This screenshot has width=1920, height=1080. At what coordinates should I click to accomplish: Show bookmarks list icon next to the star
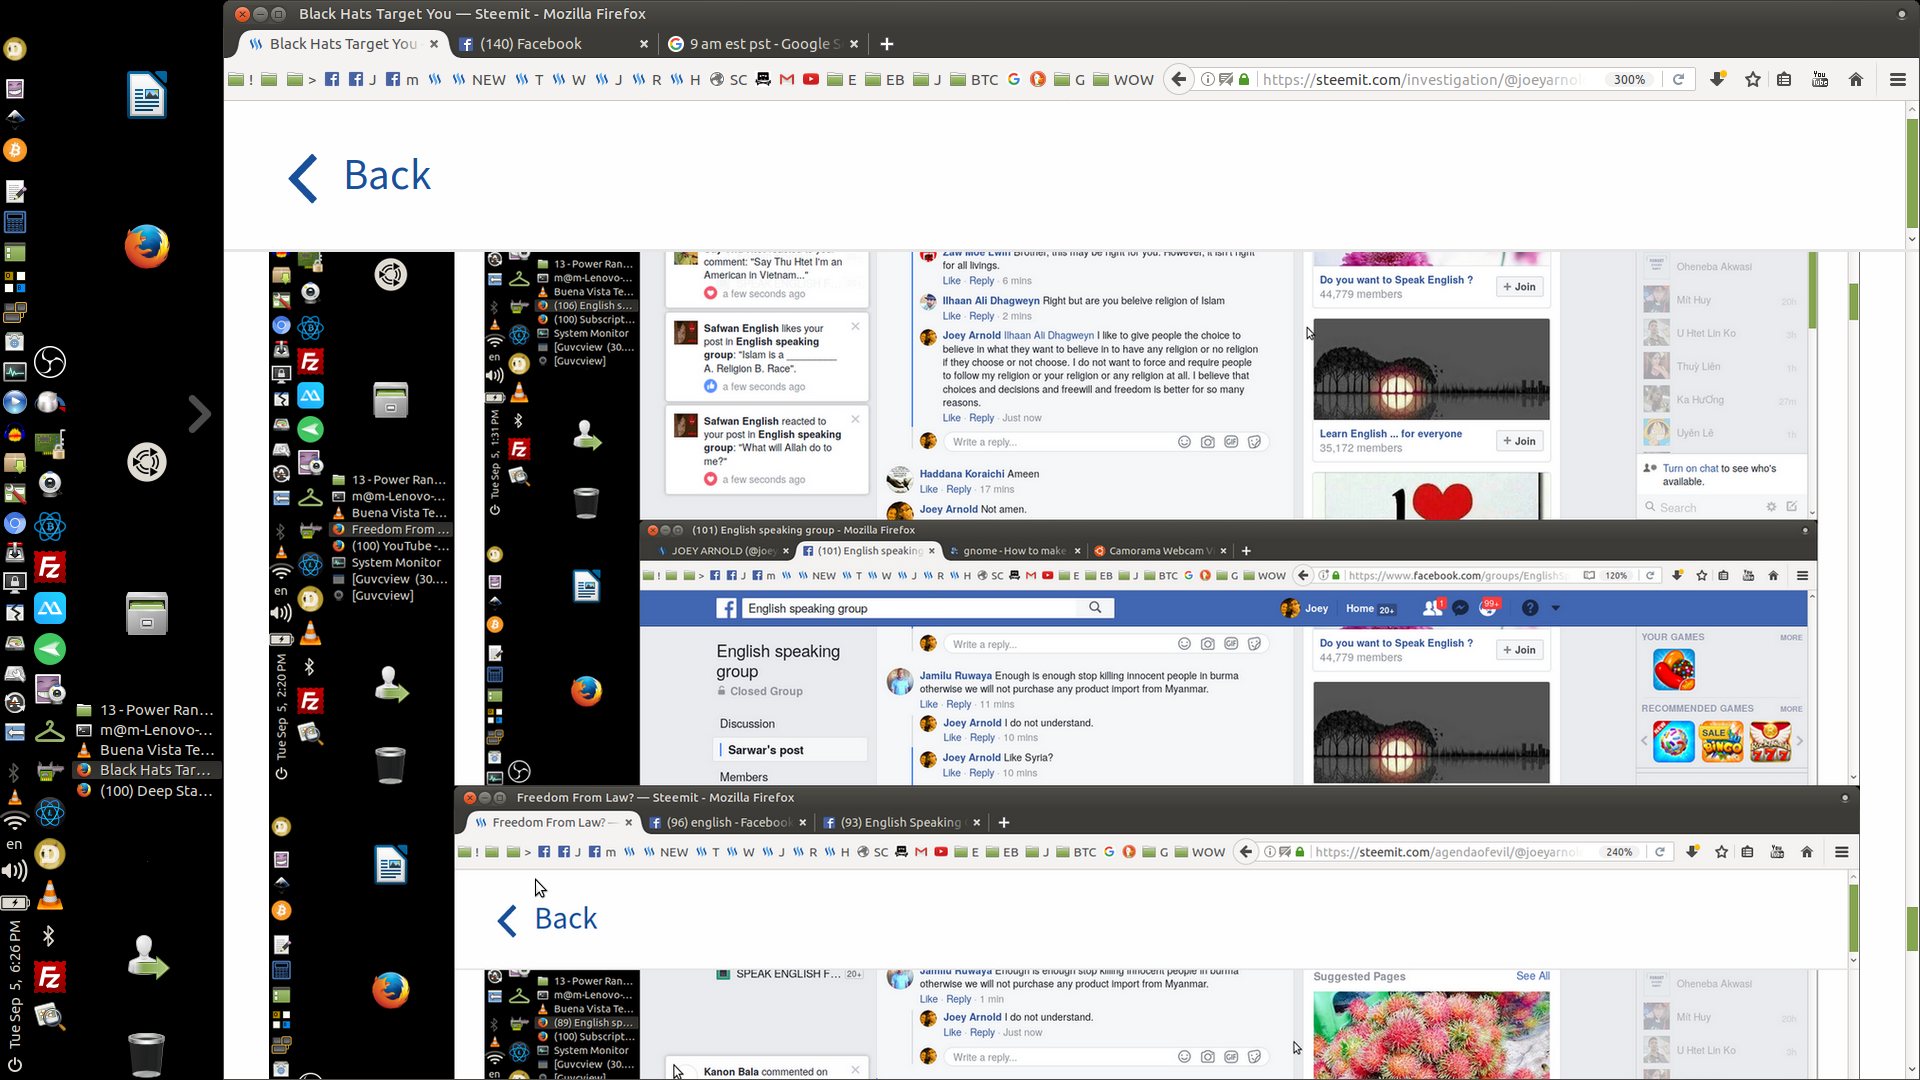1784,79
